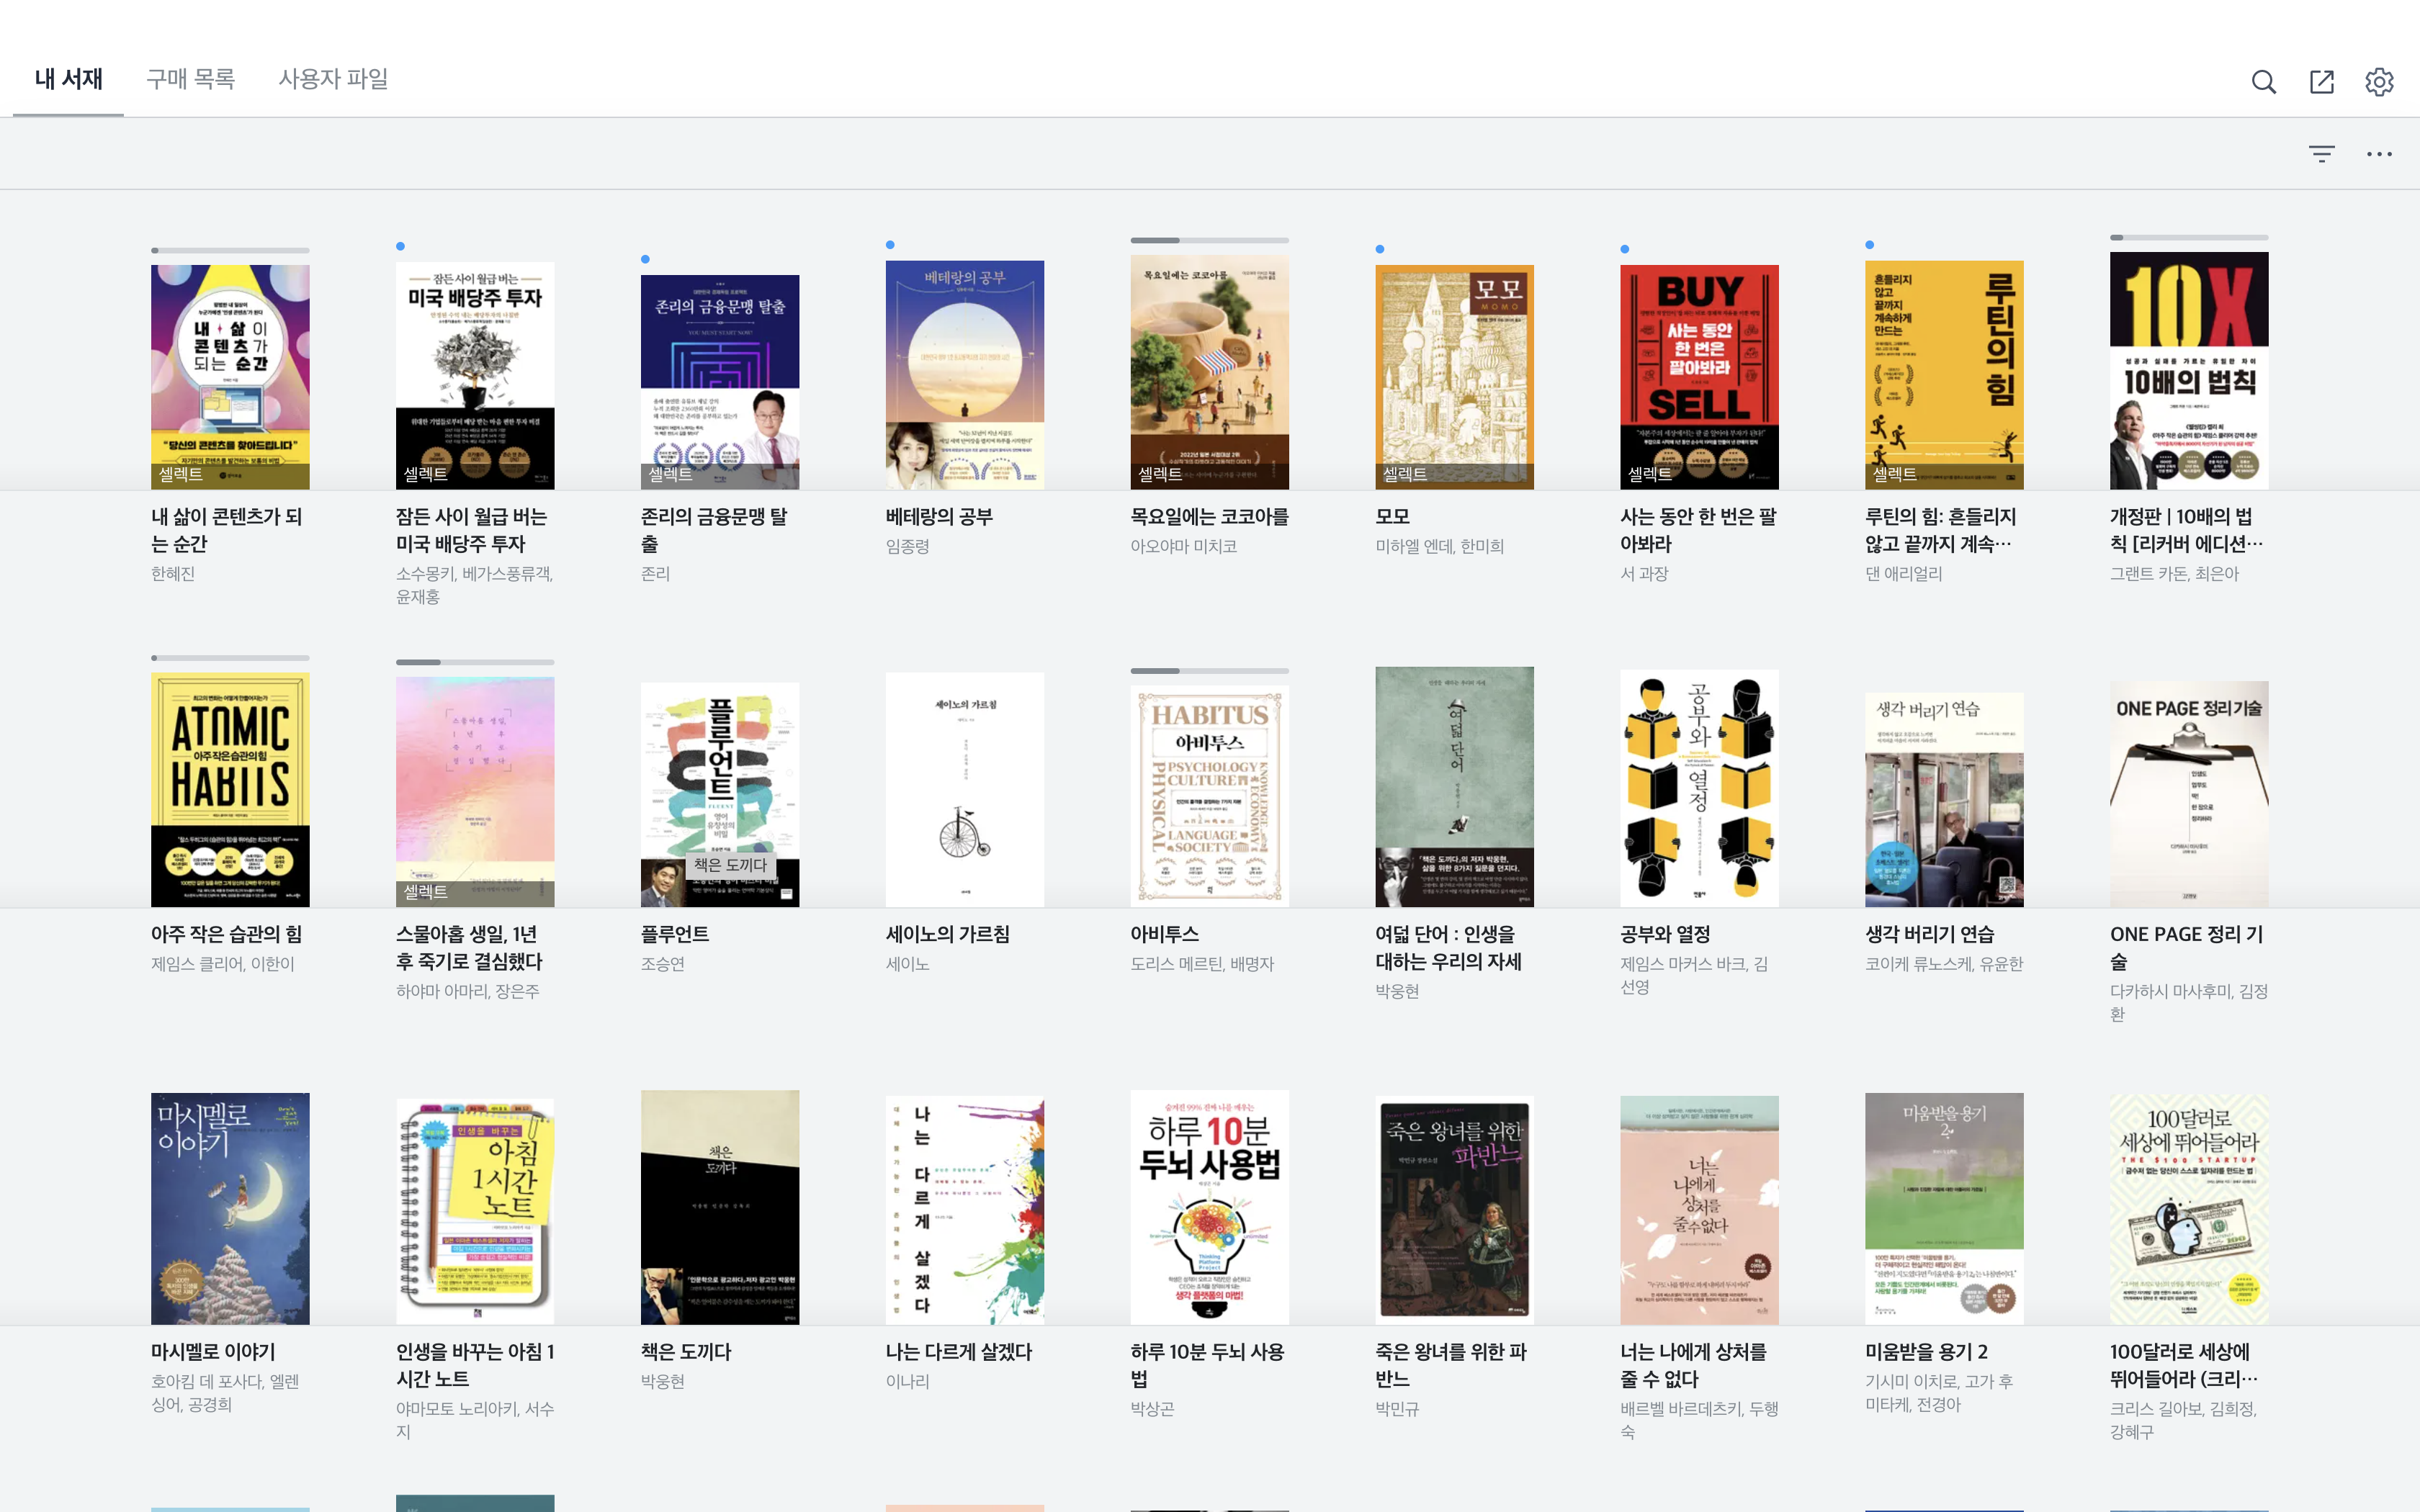Open the 미움받을 용기 2 book cover
The height and width of the screenshot is (1512, 2420).
click(x=1945, y=1209)
